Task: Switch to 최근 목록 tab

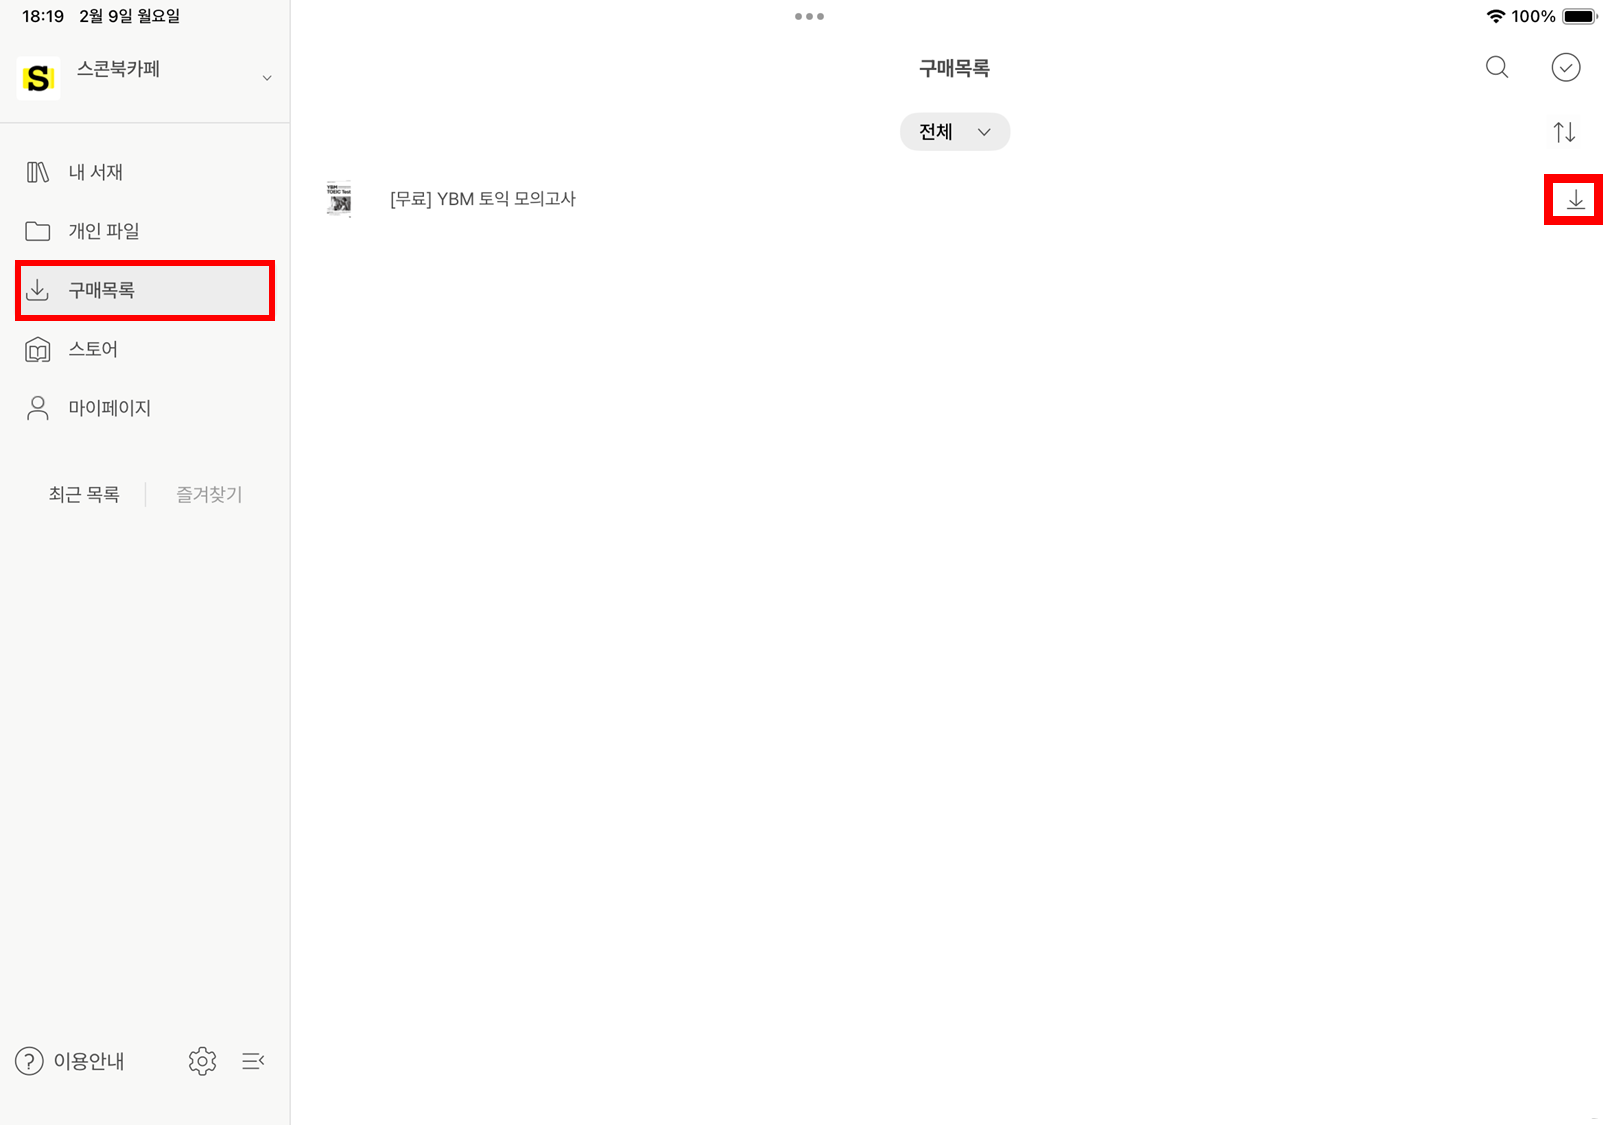Action: coord(84,494)
